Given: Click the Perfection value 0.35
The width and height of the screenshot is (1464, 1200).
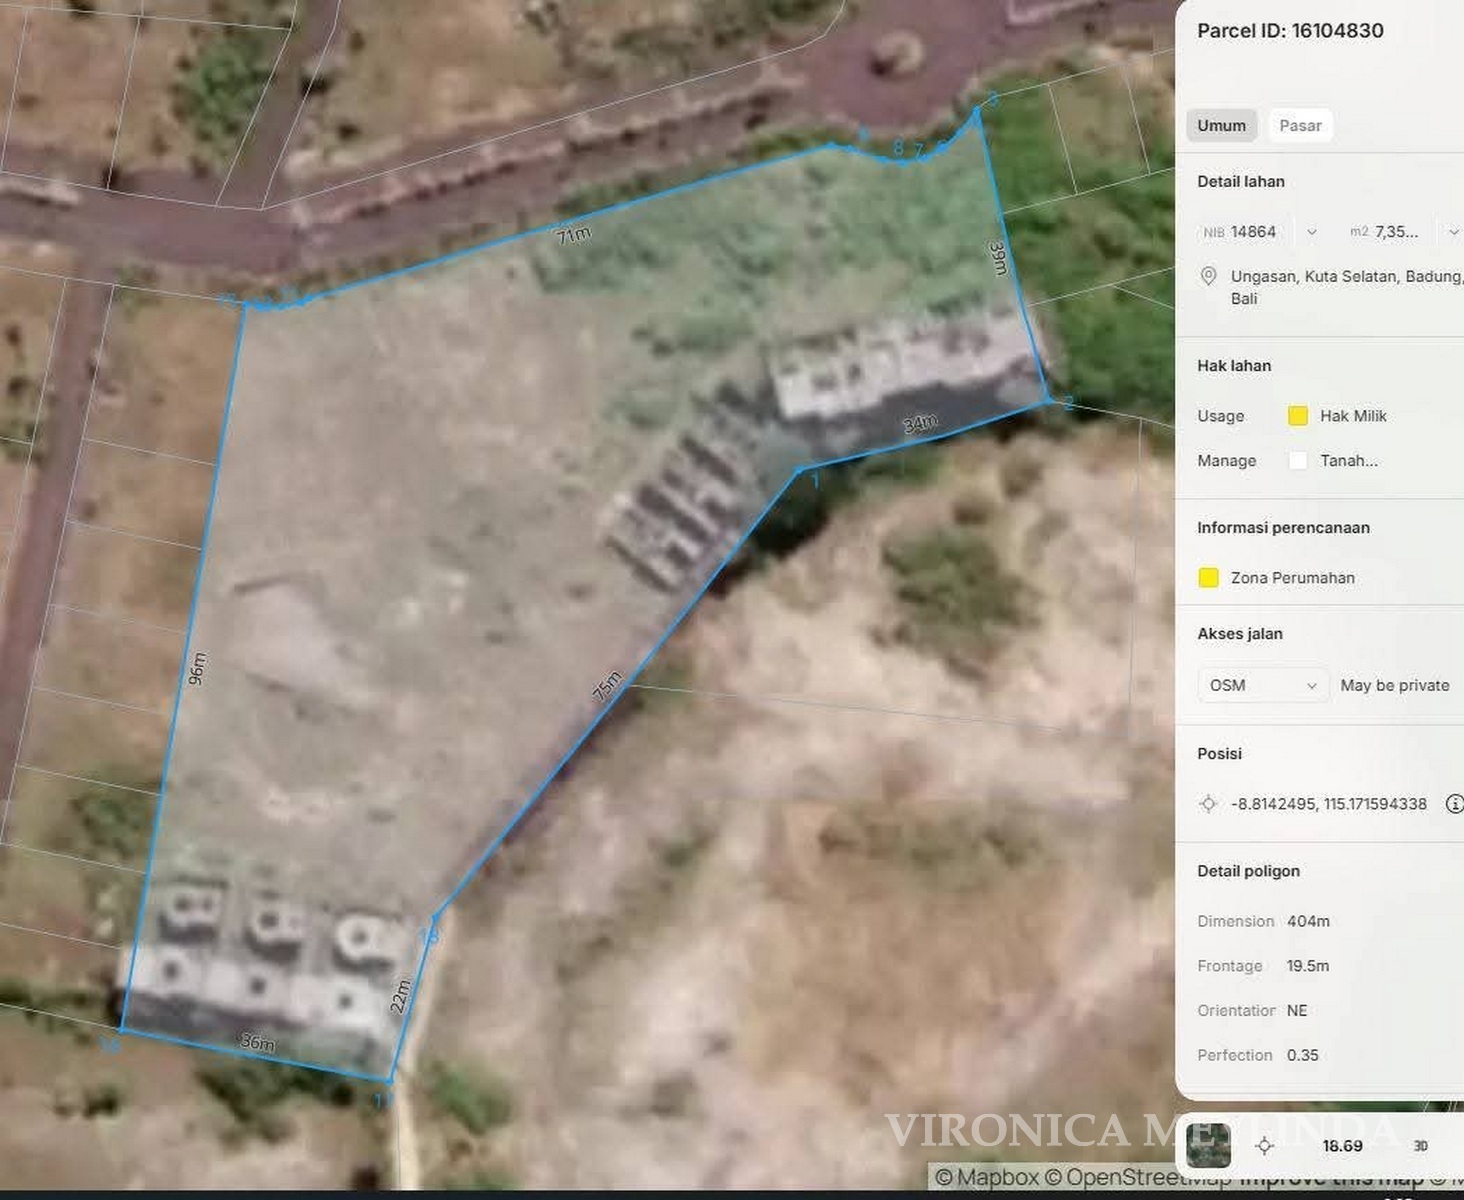Looking at the screenshot, I should tap(1303, 1055).
